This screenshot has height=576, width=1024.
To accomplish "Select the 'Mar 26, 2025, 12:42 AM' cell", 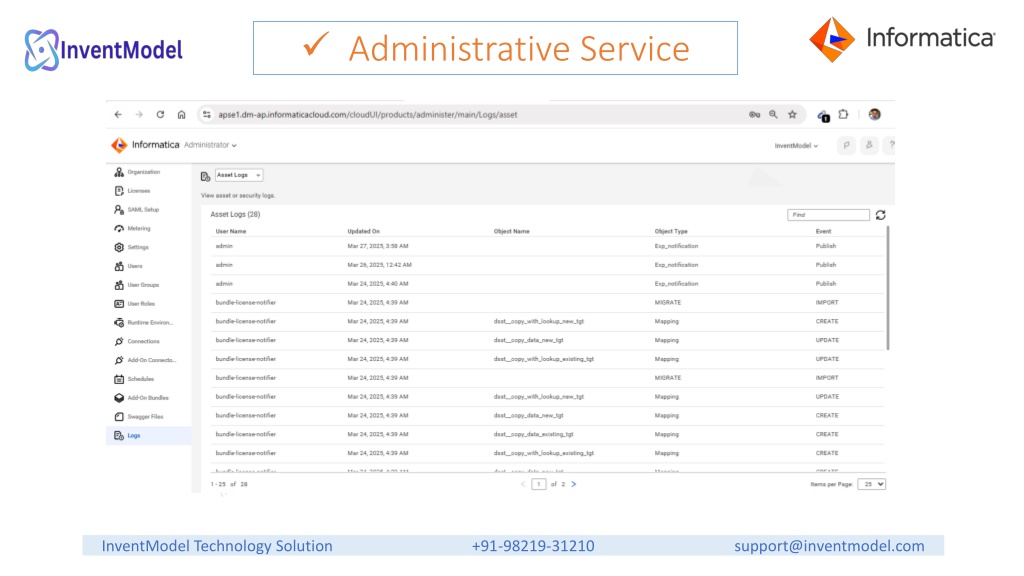I will 379,265.
